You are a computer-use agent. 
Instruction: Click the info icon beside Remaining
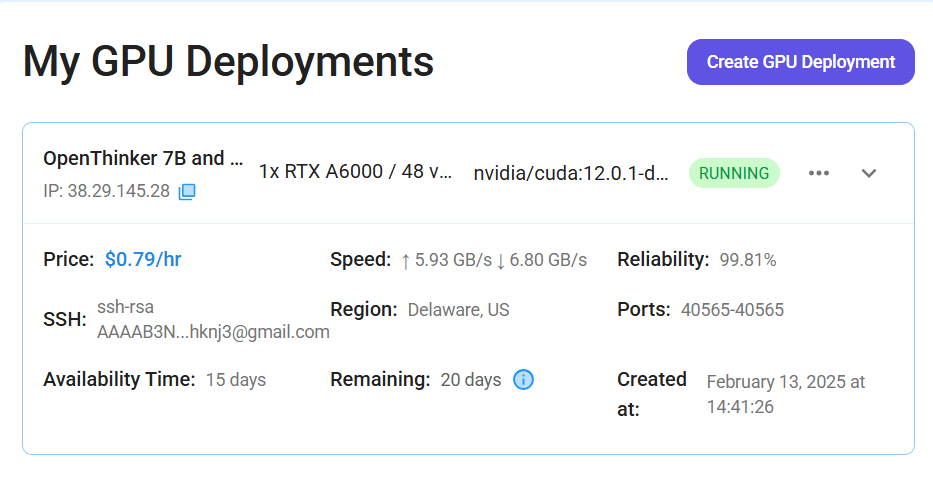(x=524, y=379)
